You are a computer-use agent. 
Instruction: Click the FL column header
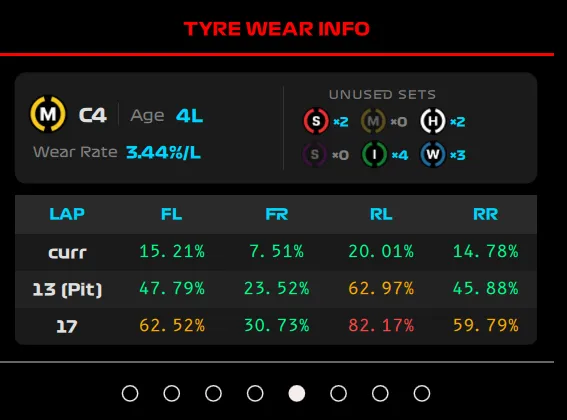click(x=171, y=214)
